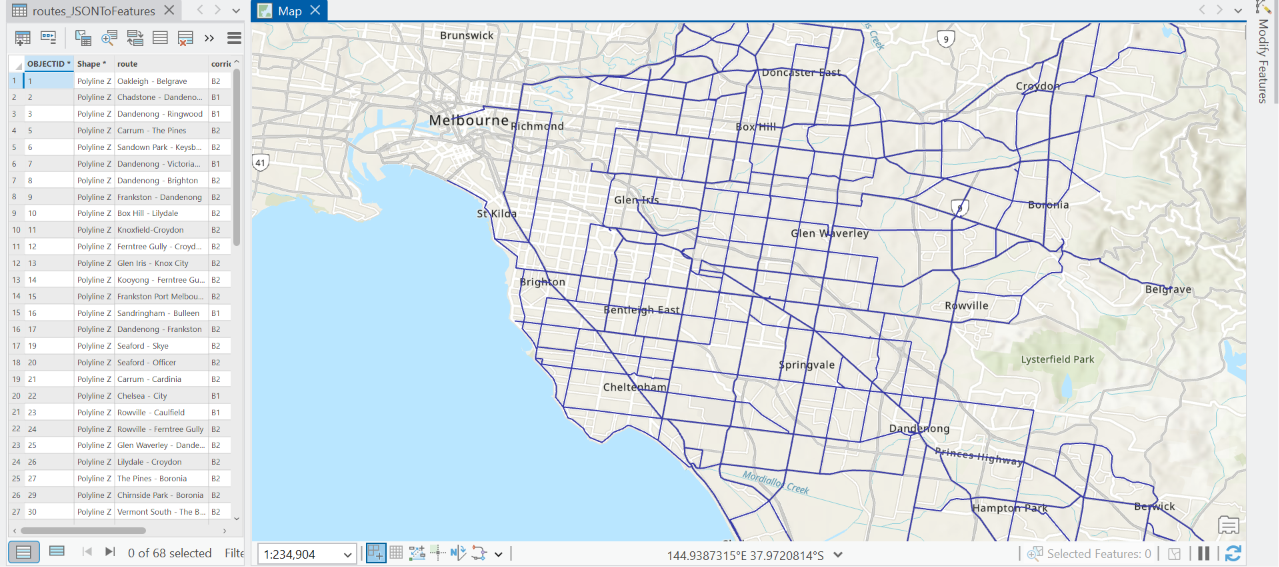Click the coordinates readout 144.9387315°E
This screenshot has width=1279, height=567.
(746, 554)
